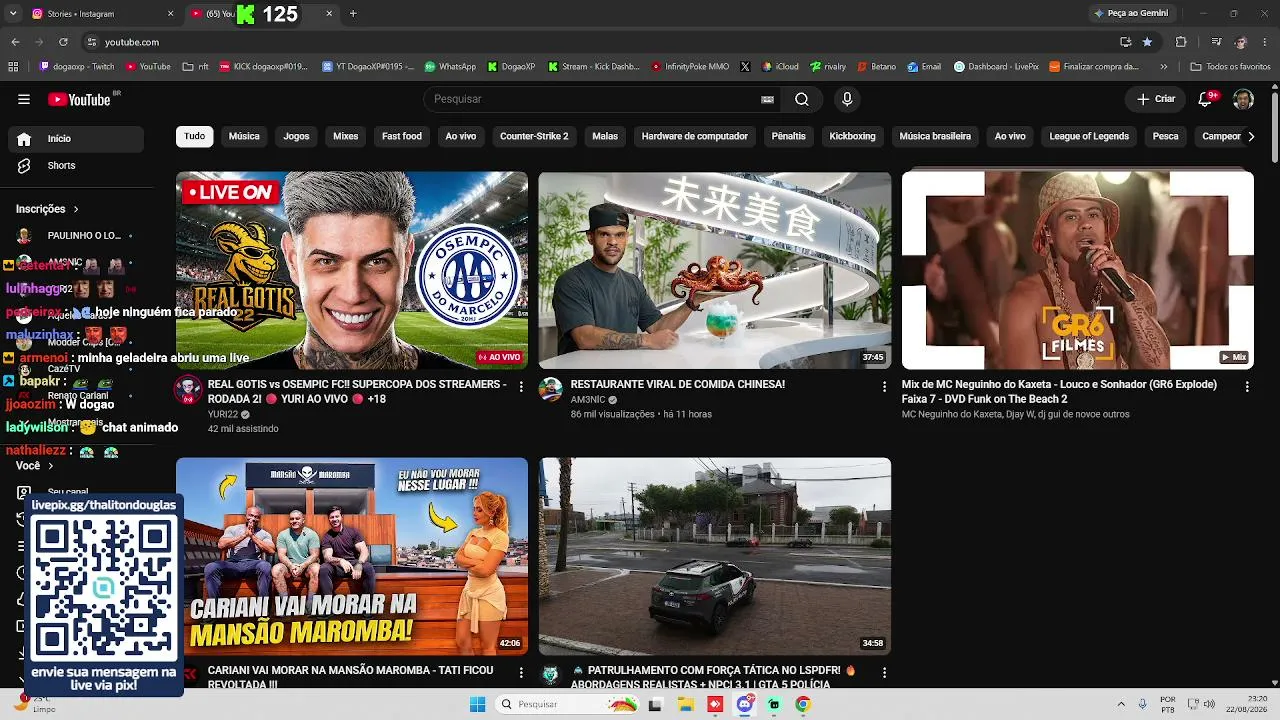The width and height of the screenshot is (1280, 720).
Task: Go back with the browser back arrow
Action: click(x=15, y=42)
